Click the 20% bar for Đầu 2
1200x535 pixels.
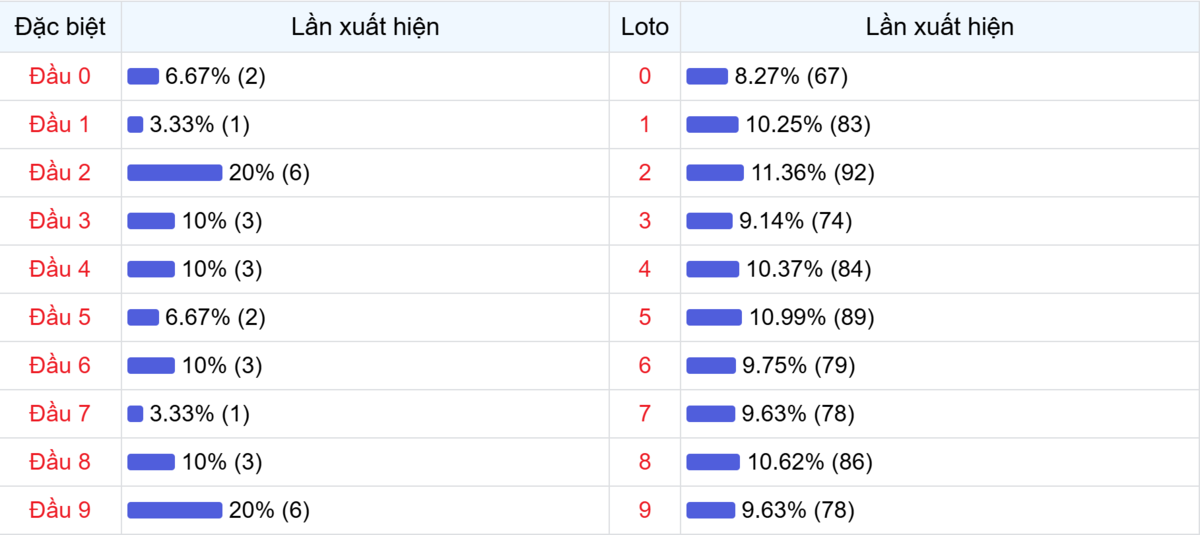(x=175, y=173)
